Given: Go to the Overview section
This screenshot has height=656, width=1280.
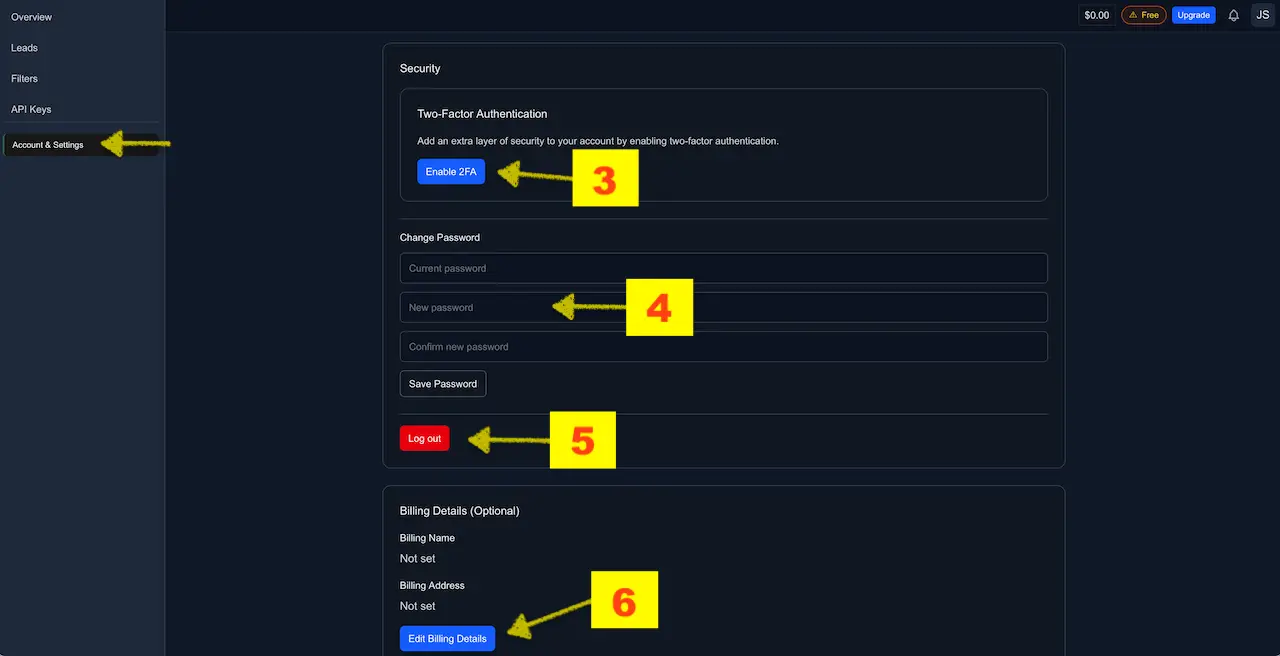Looking at the screenshot, I should [x=31, y=16].
